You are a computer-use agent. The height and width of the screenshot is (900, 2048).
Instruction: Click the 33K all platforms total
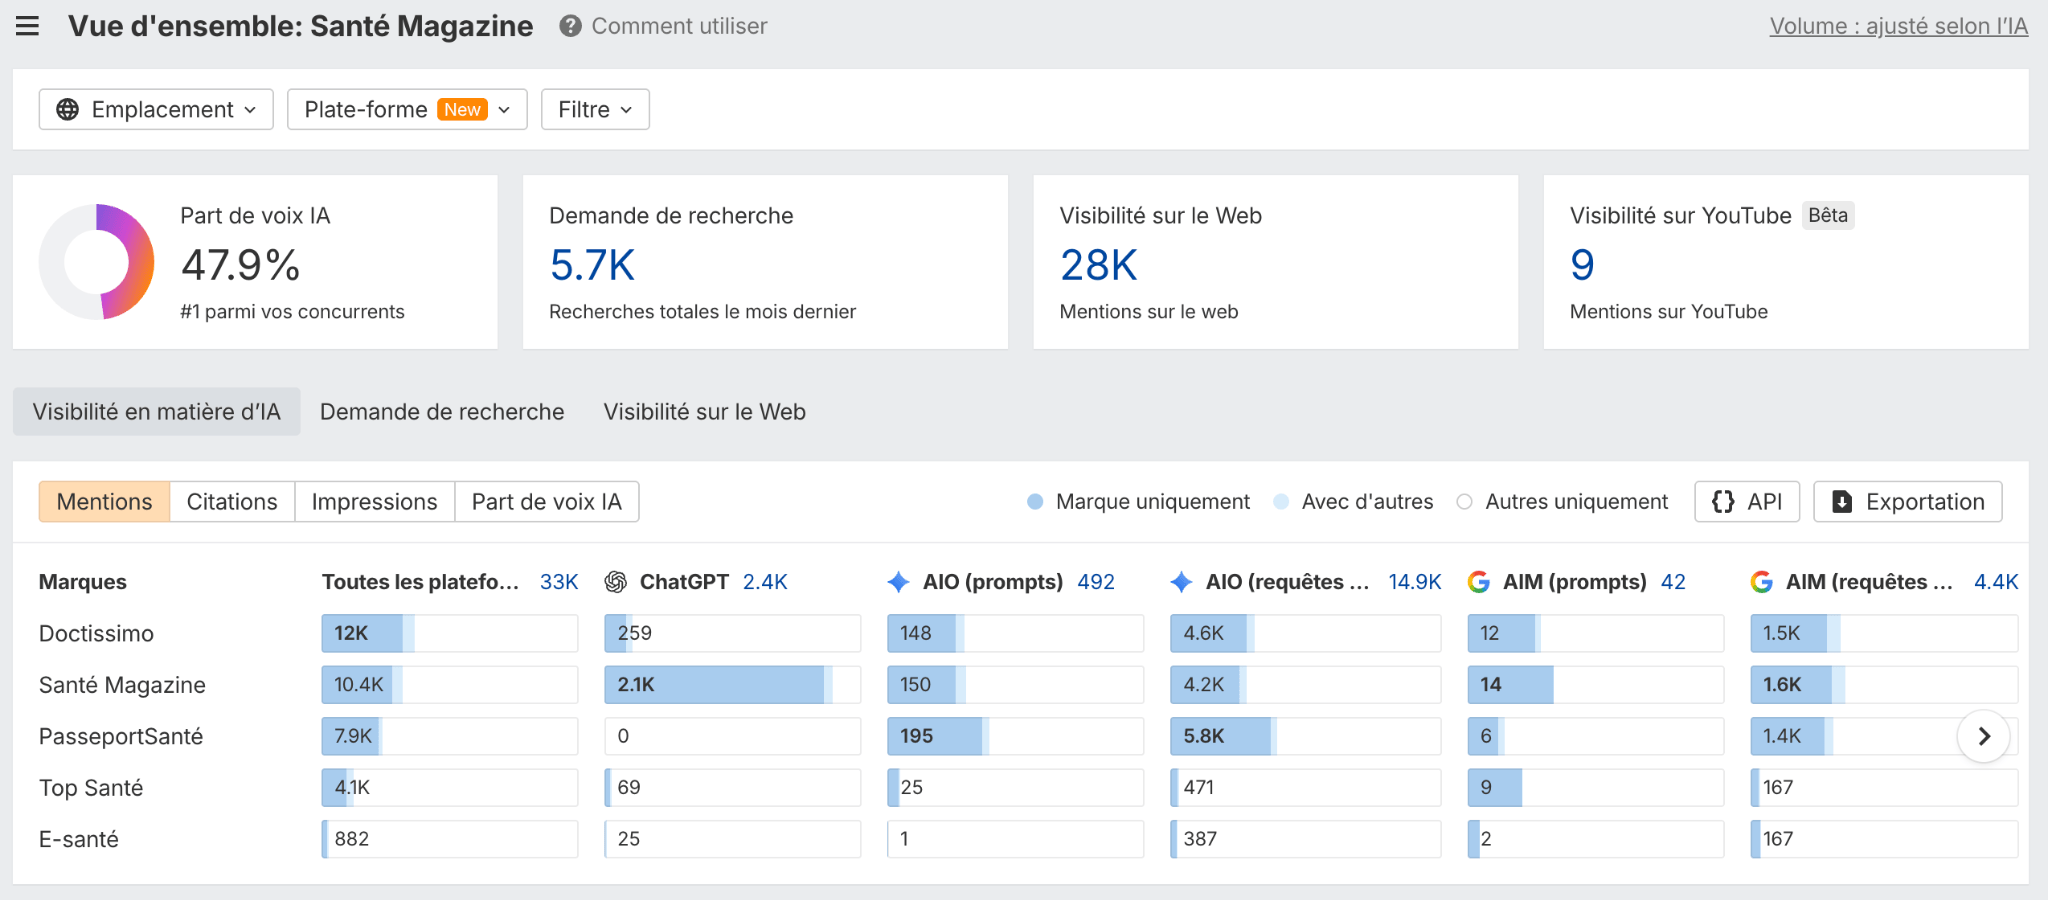click(559, 582)
